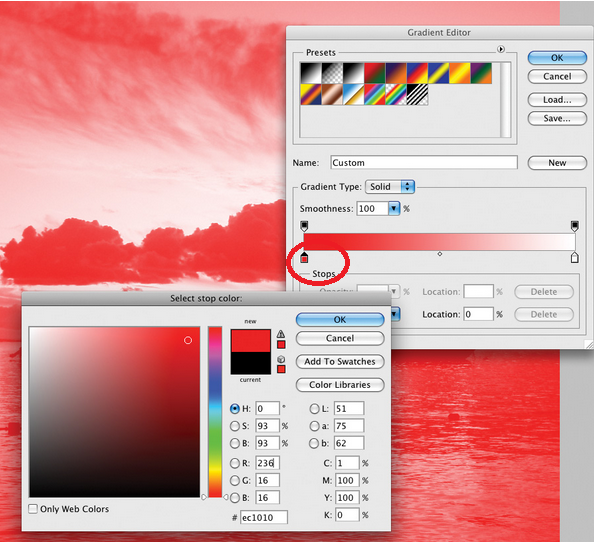Select the B brightness radio button

235,443
